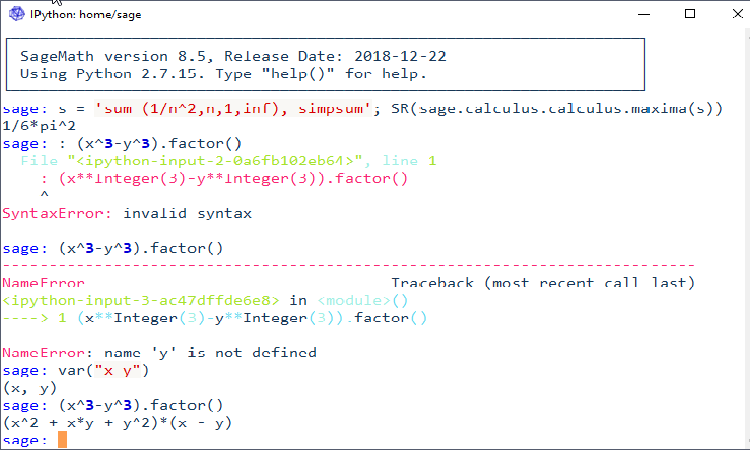Click the SageMath icon in the title bar
This screenshot has width=750, height=450.
17,14
